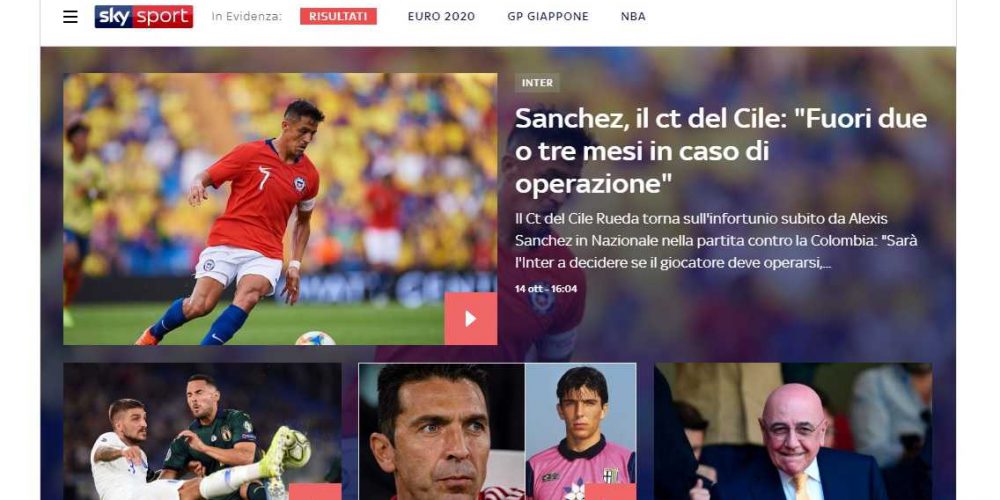This screenshot has width=1000, height=500.
Task: Click the In Evidenza label
Action: (247, 17)
